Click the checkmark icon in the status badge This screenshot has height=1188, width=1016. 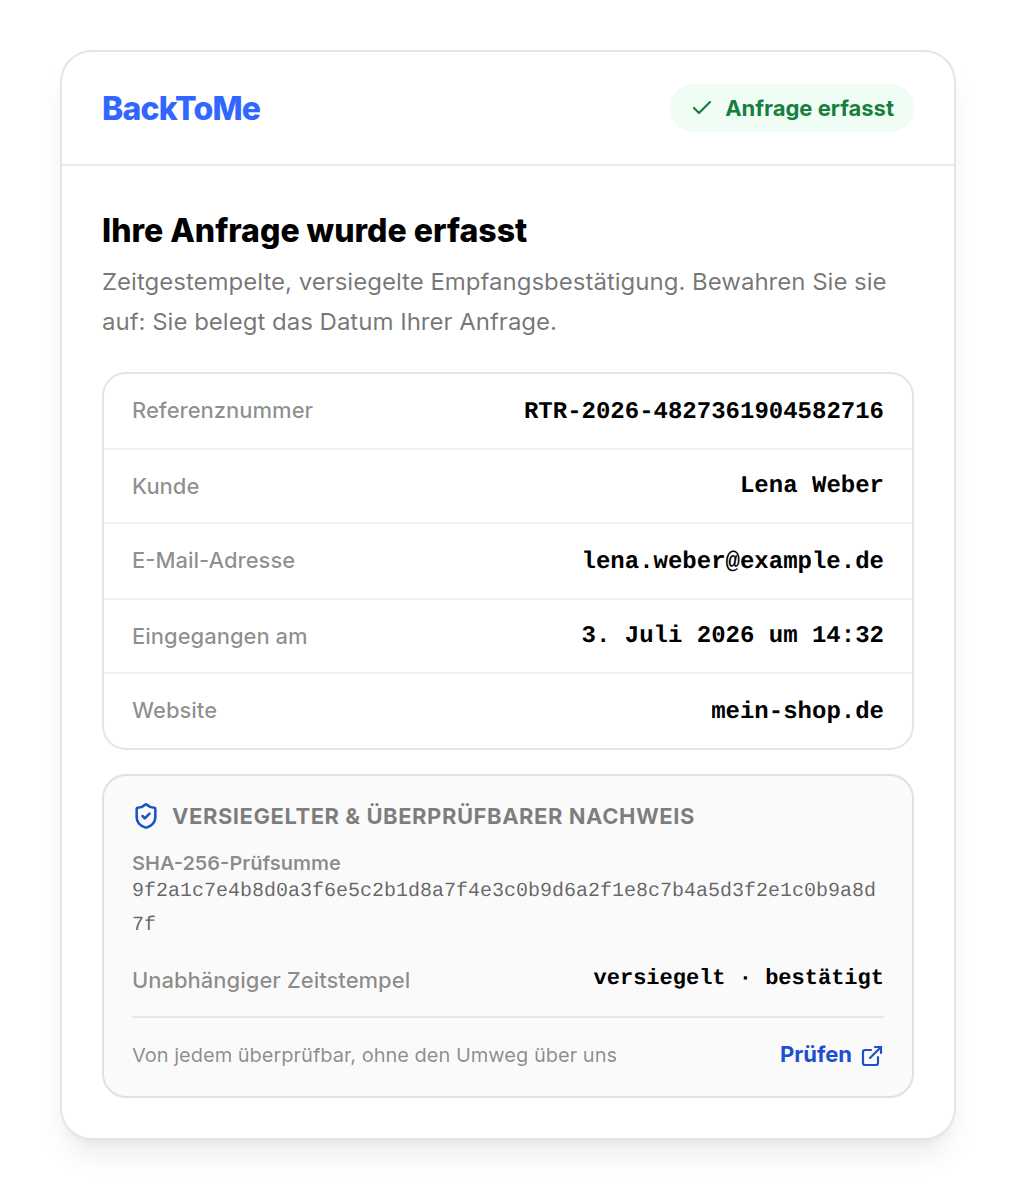click(x=702, y=108)
